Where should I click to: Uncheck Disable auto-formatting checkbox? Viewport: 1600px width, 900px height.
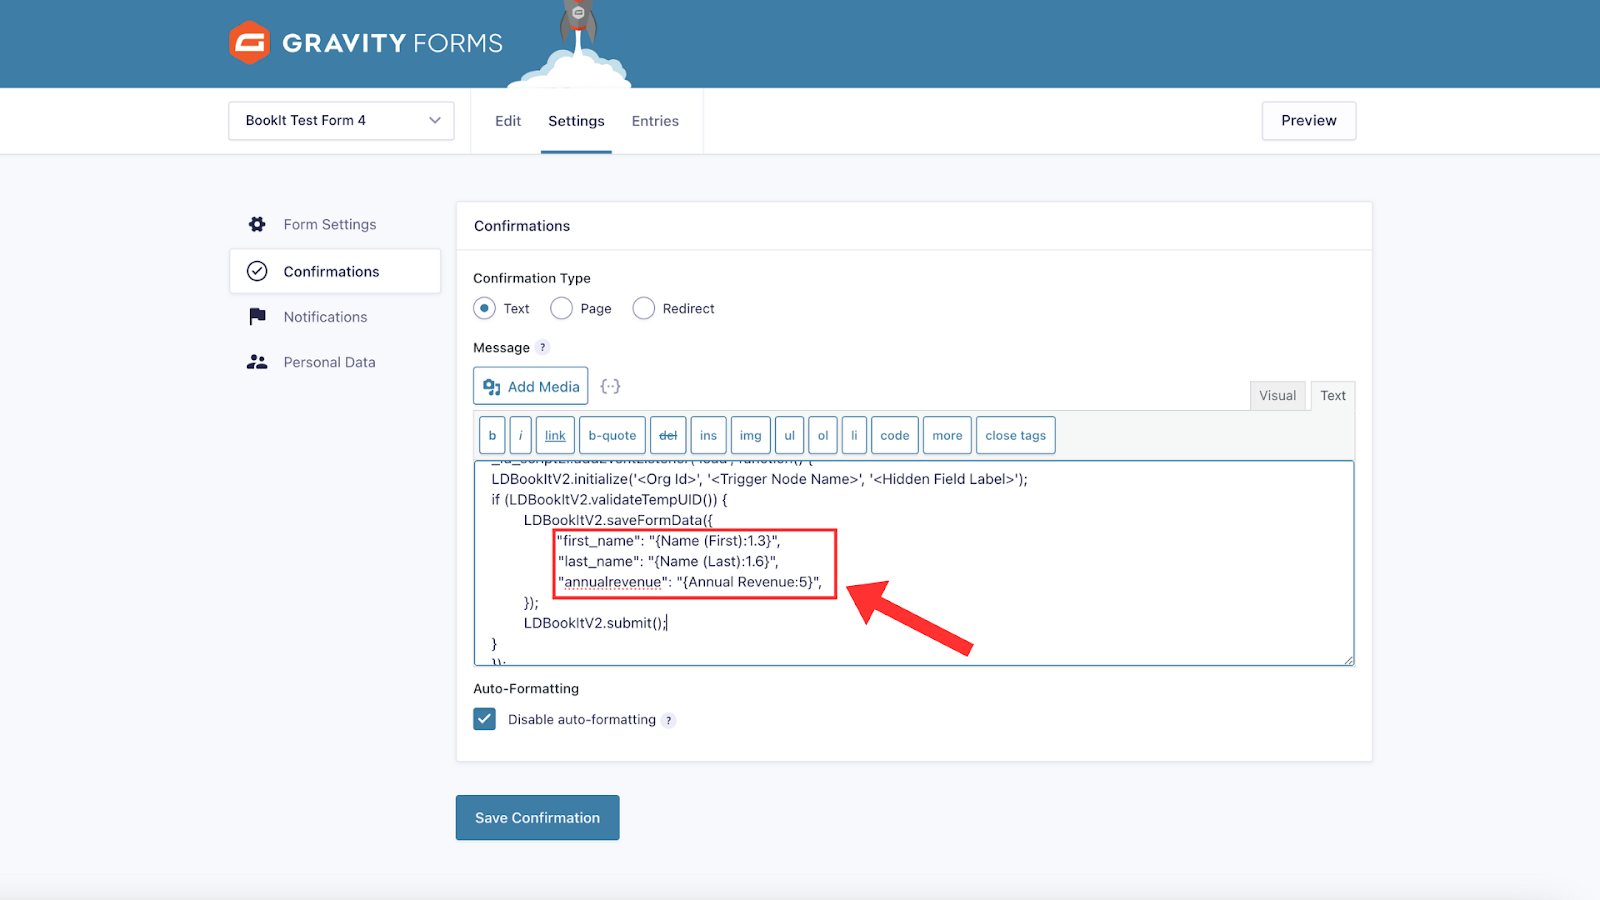pyautogui.click(x=485, y=719)
